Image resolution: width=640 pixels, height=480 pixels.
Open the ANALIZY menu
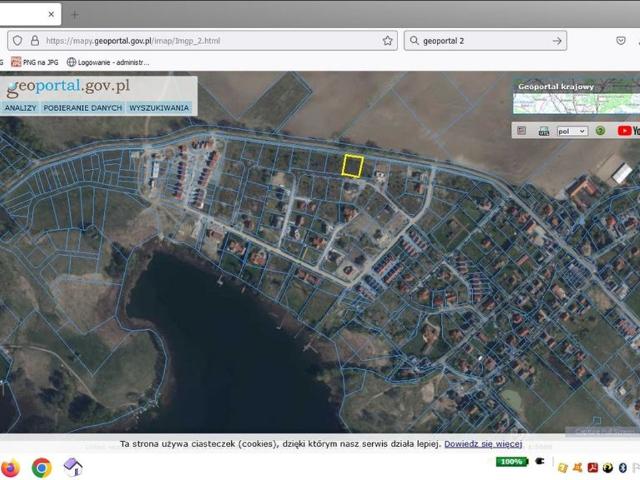click(20, 107)
